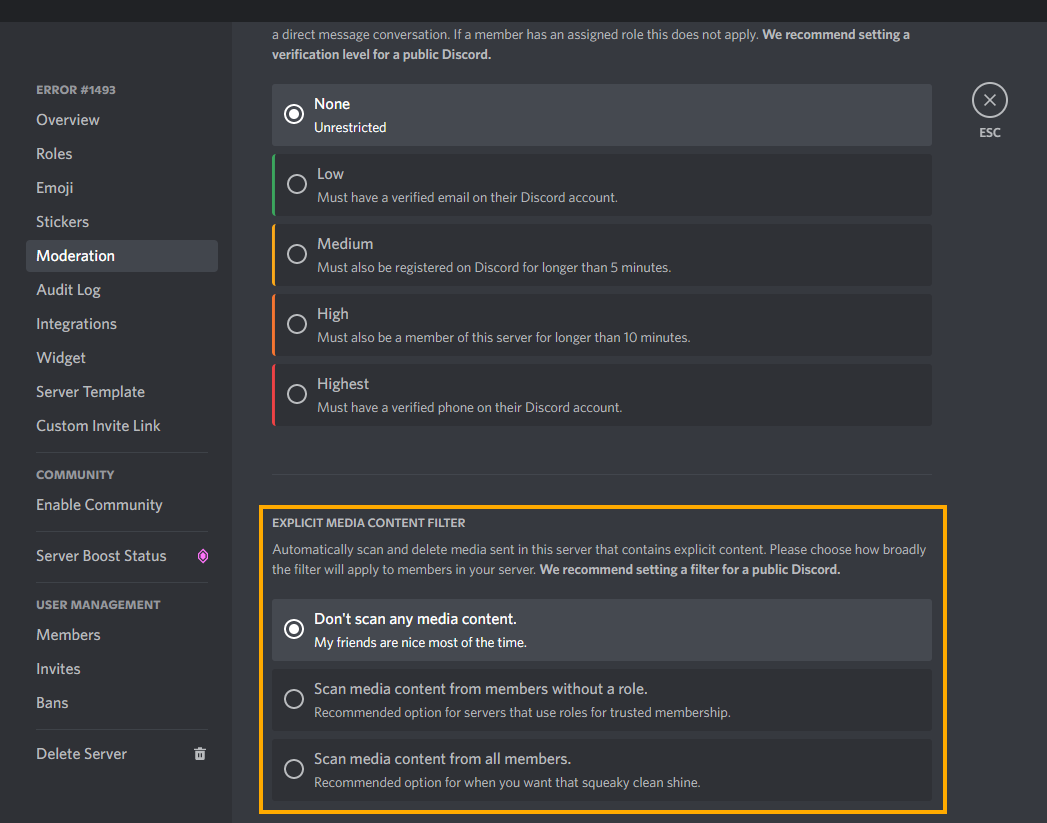Click 'Must have a verified phone' description
Viewport: 1047px width, 823px height.
coord(469,408)
